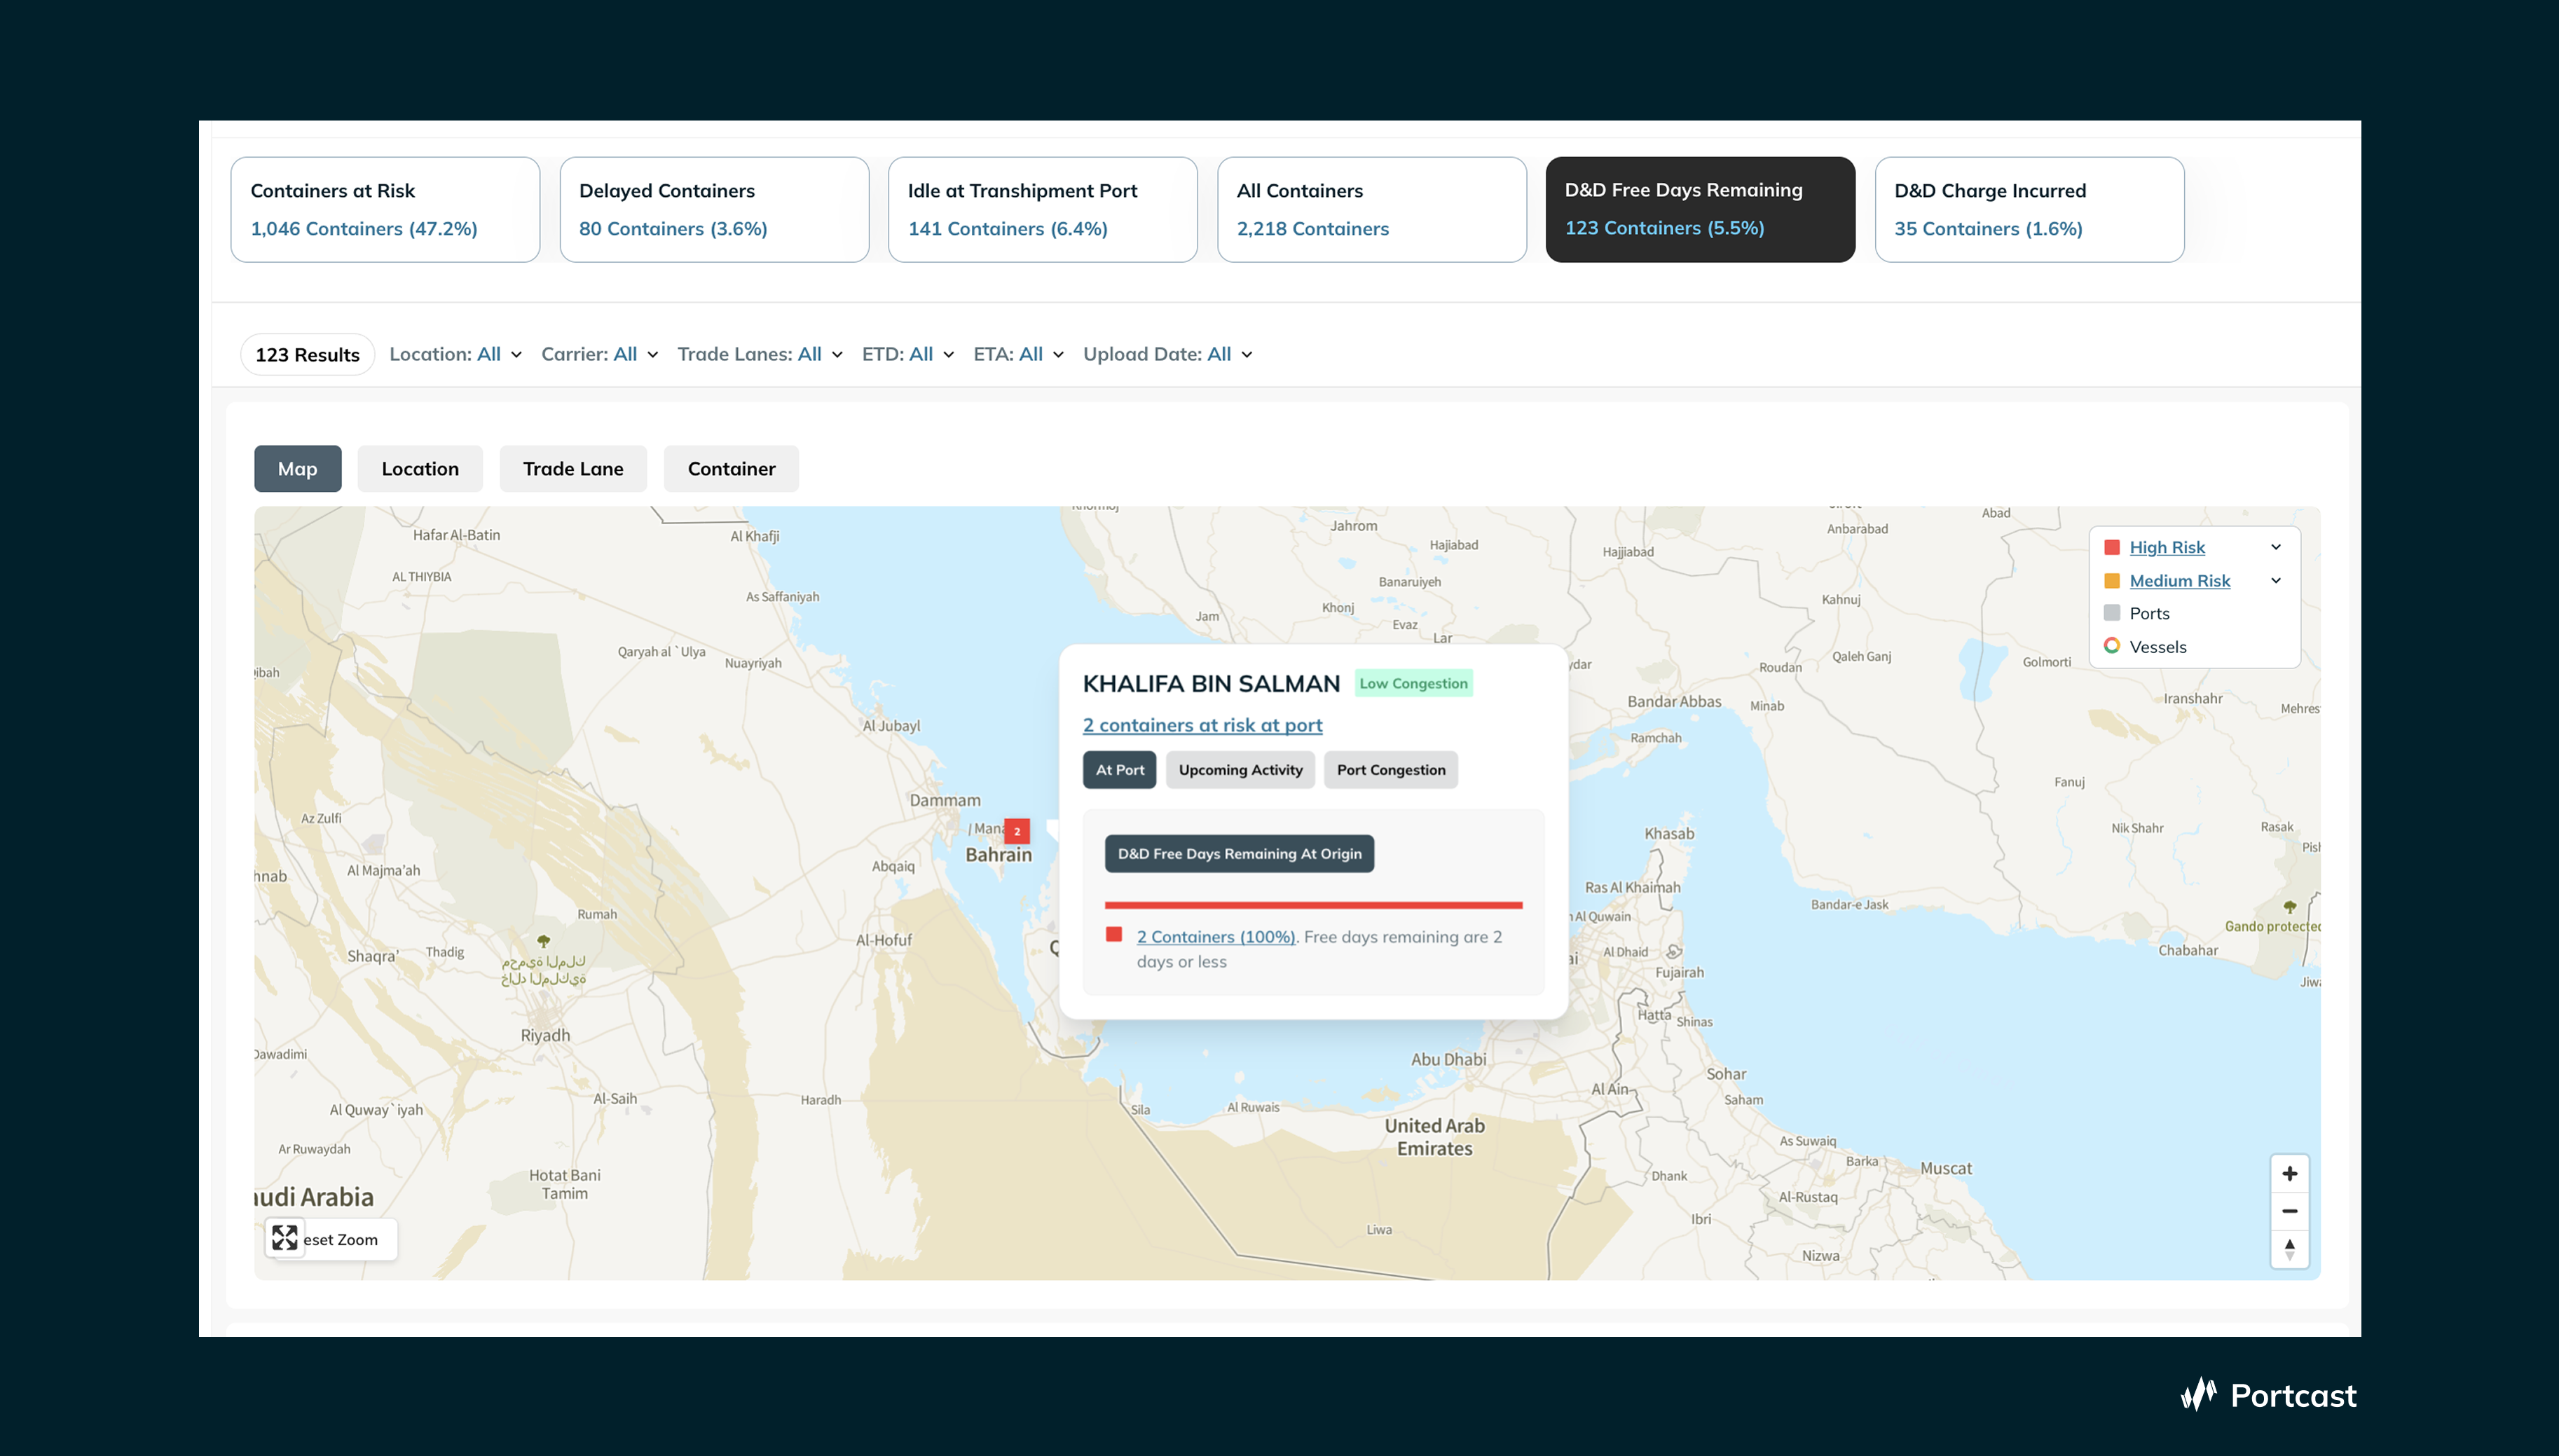Expand the High Risk legend chevron

pyautogui.click(x=2276, y=547)
